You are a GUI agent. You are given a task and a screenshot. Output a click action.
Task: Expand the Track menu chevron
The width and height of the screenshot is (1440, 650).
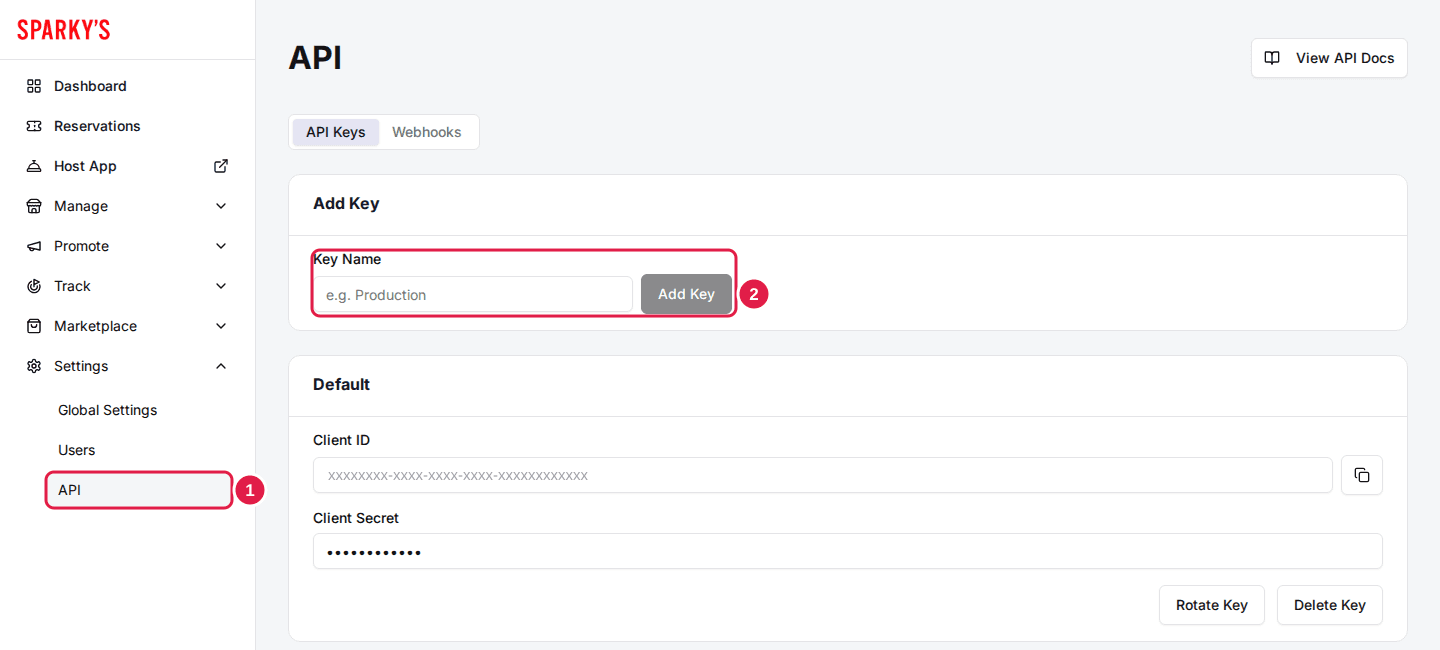point(221,286)
